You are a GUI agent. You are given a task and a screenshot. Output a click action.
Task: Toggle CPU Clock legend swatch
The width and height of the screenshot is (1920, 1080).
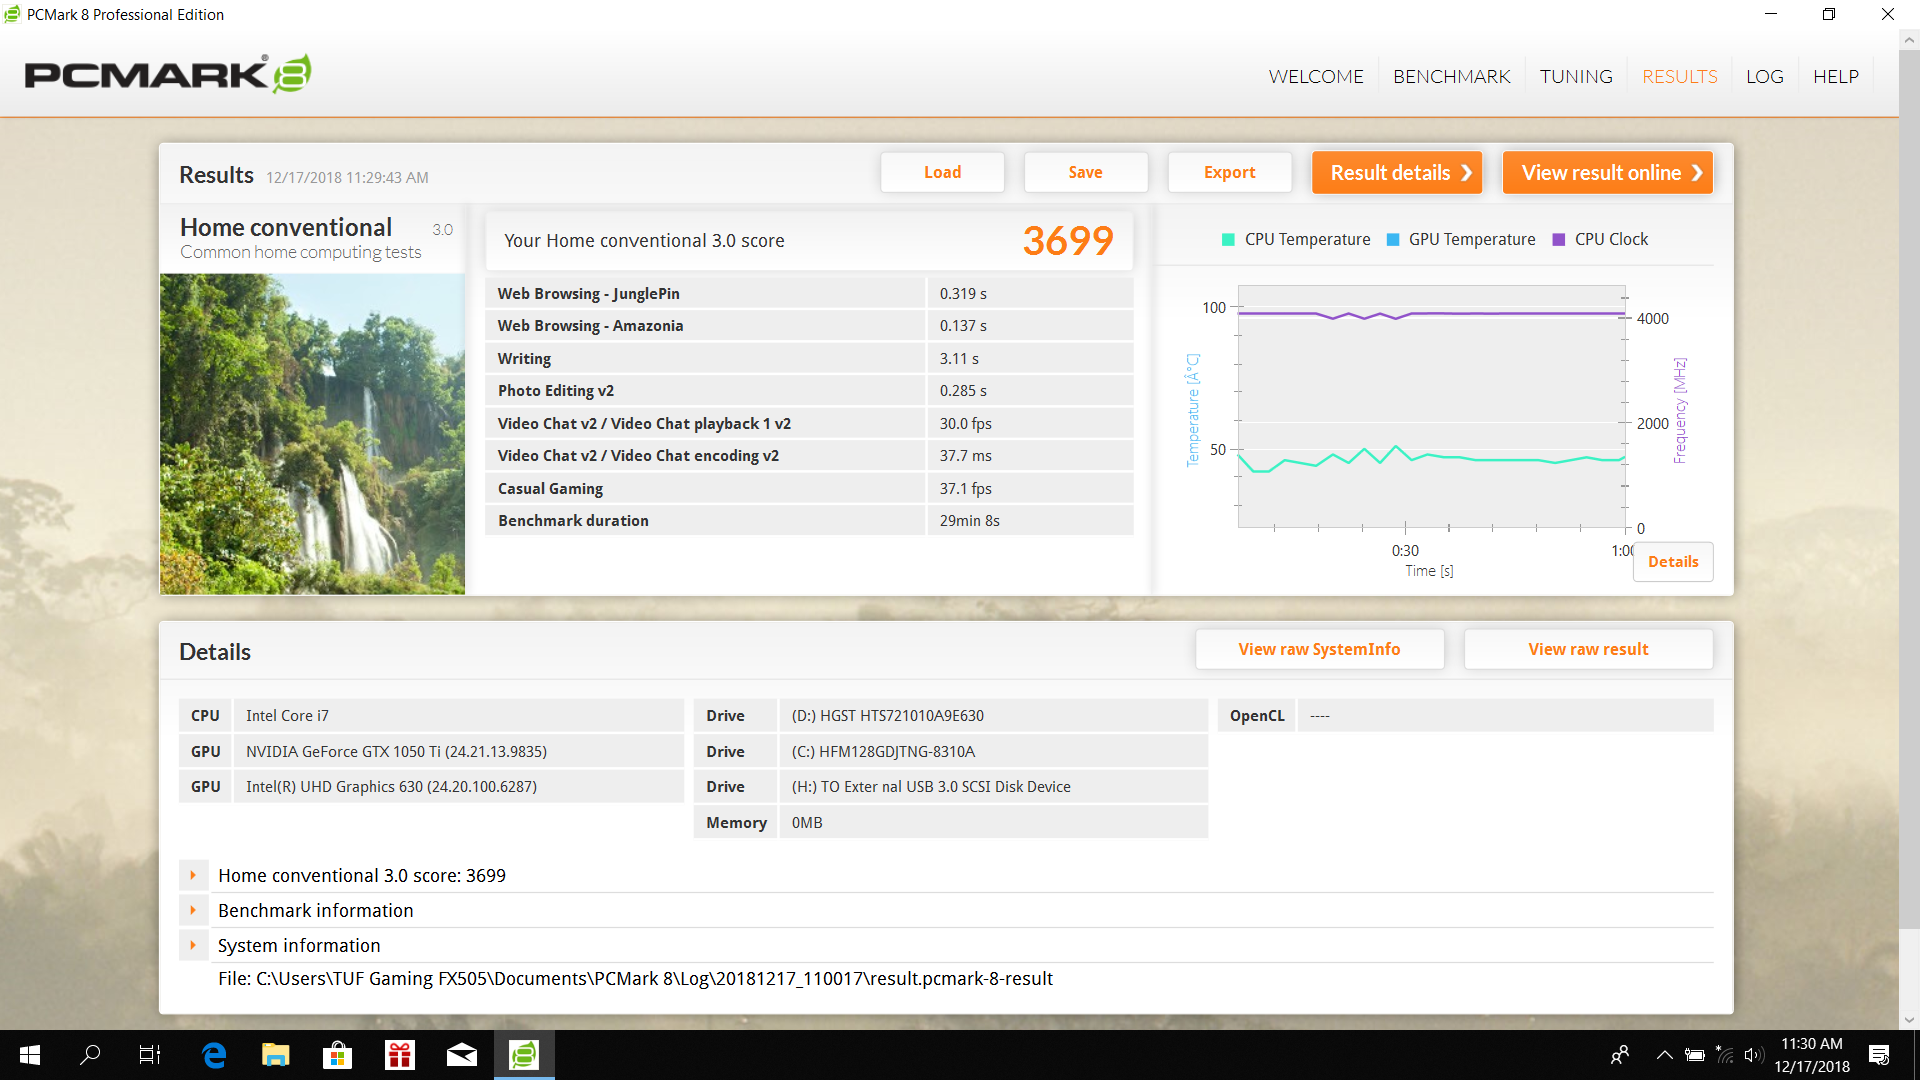pos(1558,240)
